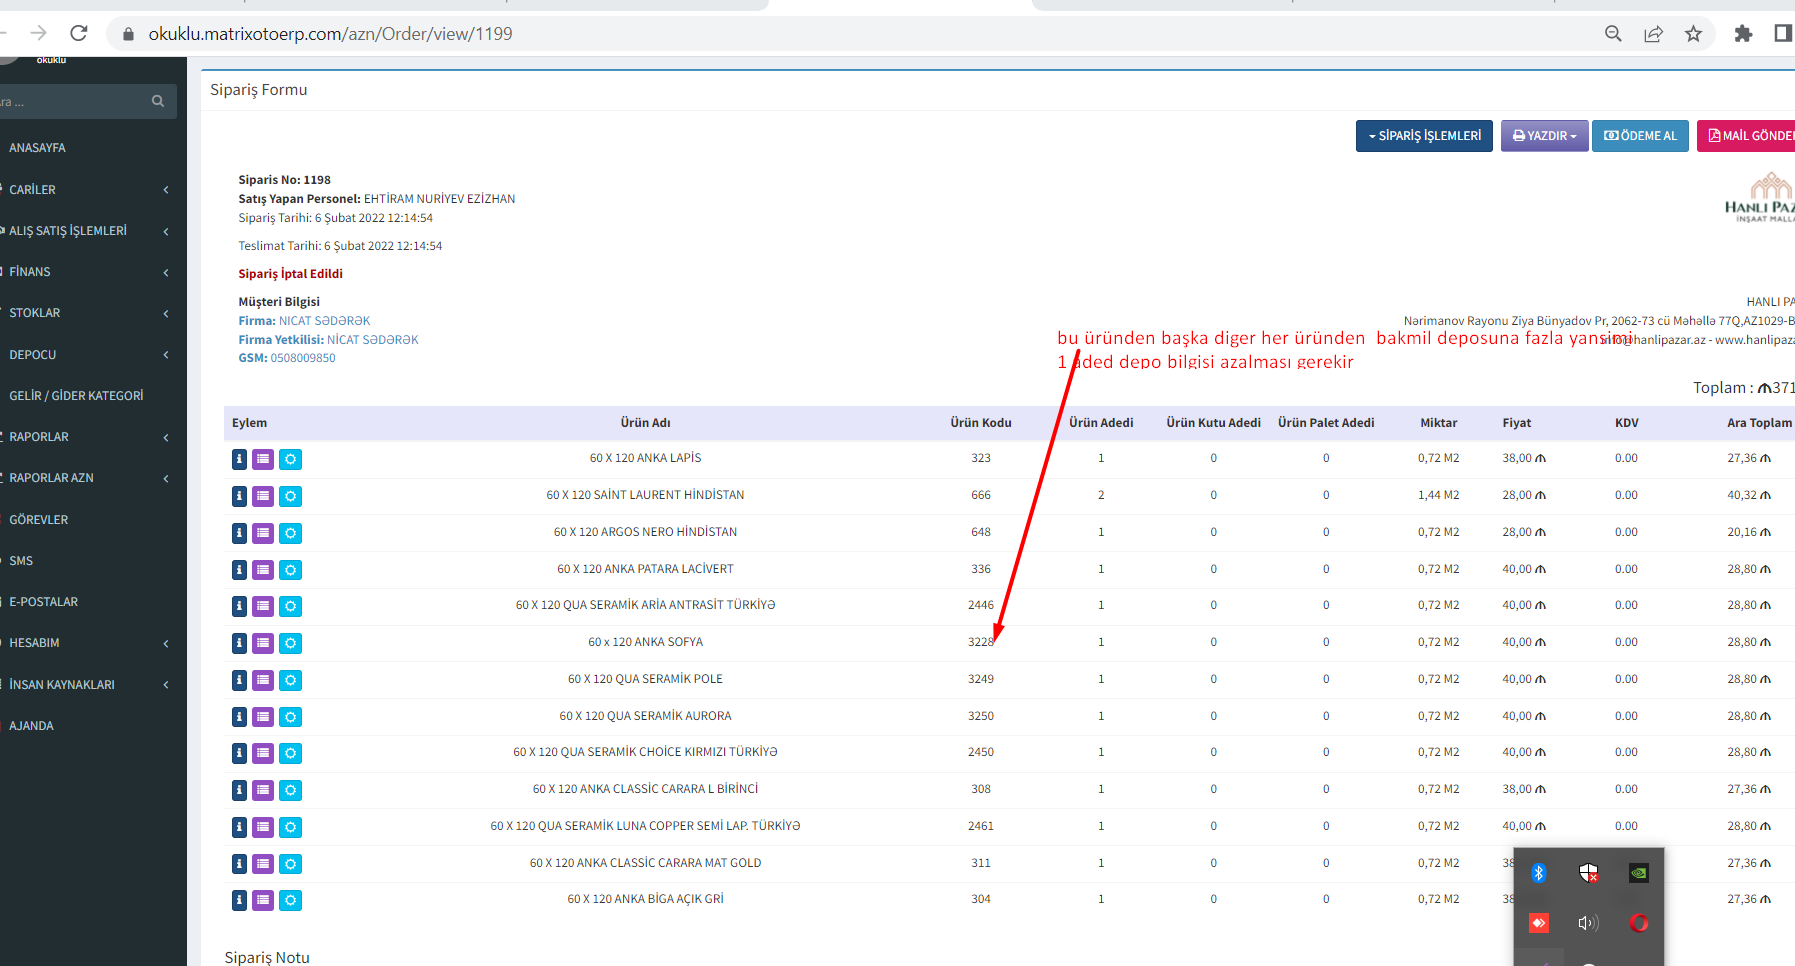1795x966 pixels.
Task: Click blue gear icon for ARGOS NERO HİNDİSTAN row
Action: point(290,533)
